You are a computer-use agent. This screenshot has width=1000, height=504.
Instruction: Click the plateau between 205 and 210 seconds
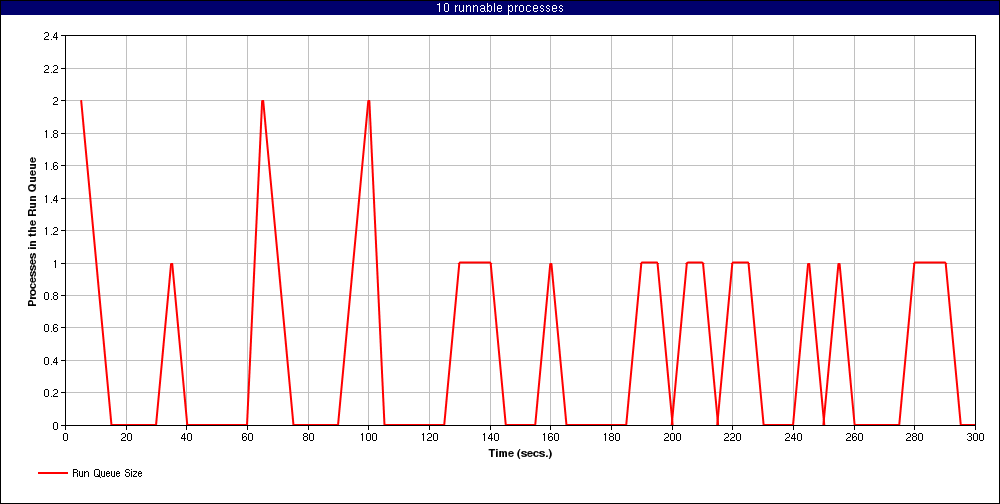click(x=695, y=262)
